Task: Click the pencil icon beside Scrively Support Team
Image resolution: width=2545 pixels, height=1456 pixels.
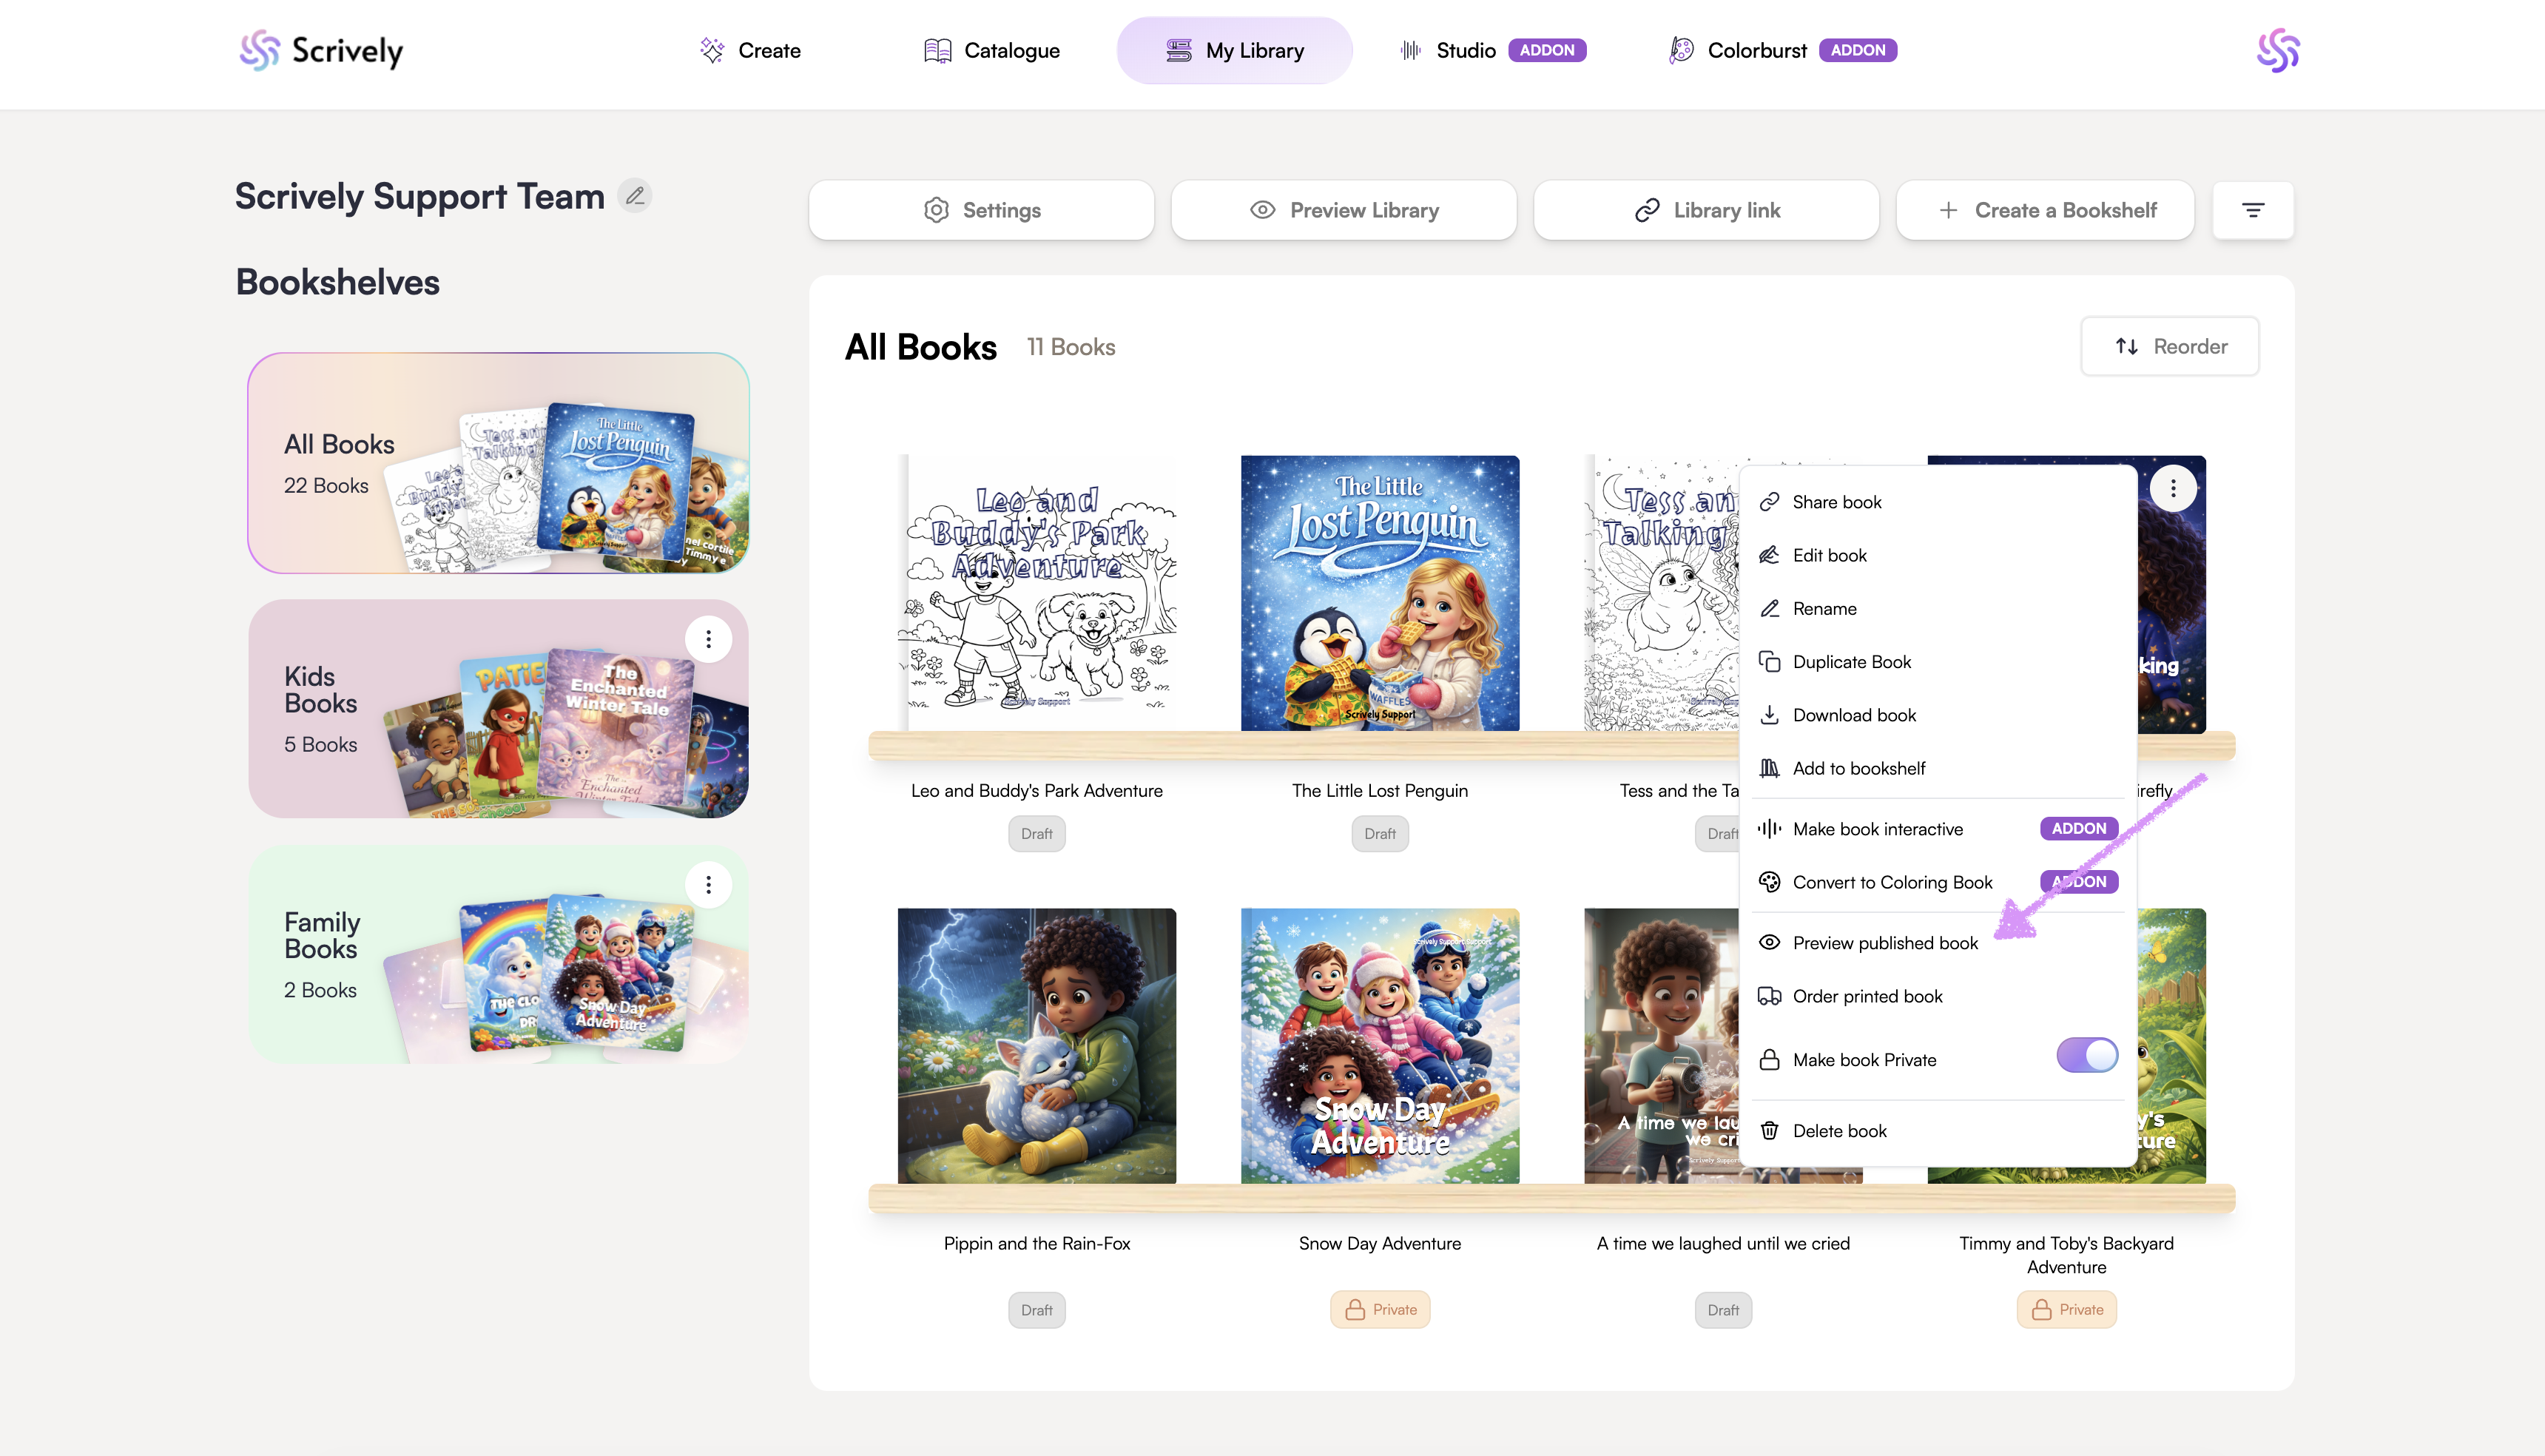Action: point(635,195)
